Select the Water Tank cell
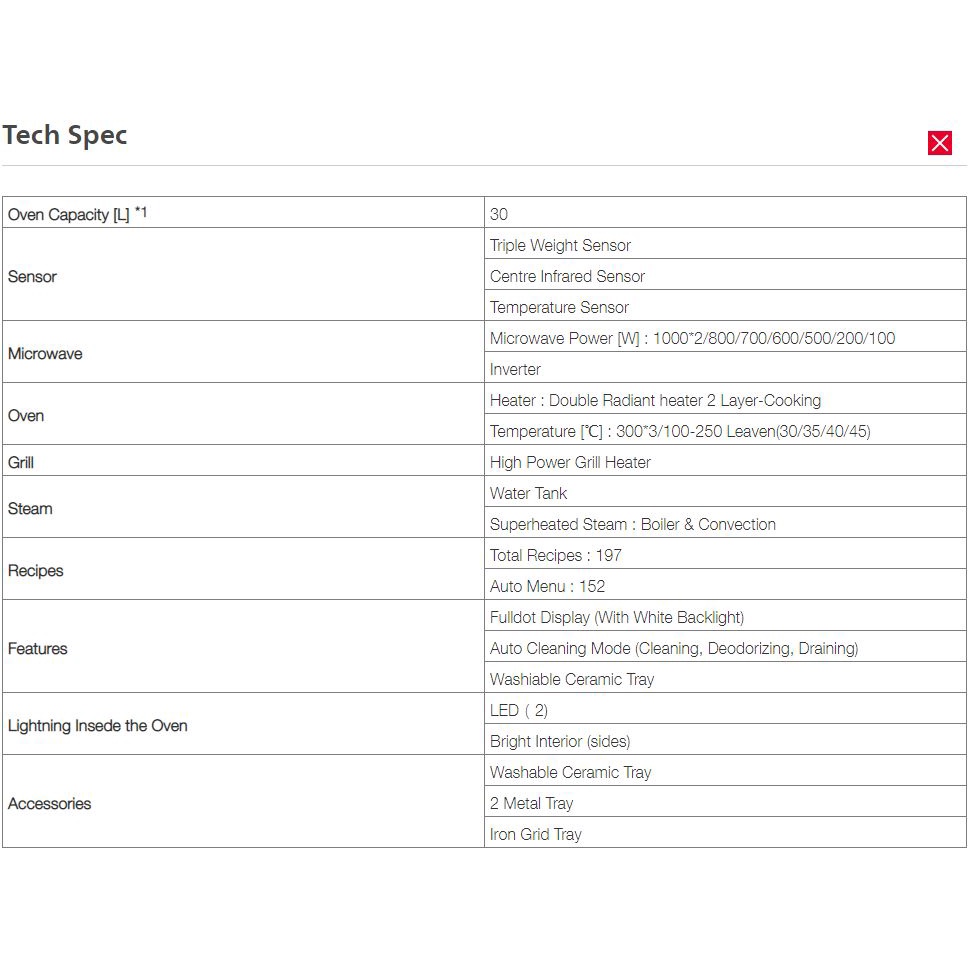 (x=528, y=493)
